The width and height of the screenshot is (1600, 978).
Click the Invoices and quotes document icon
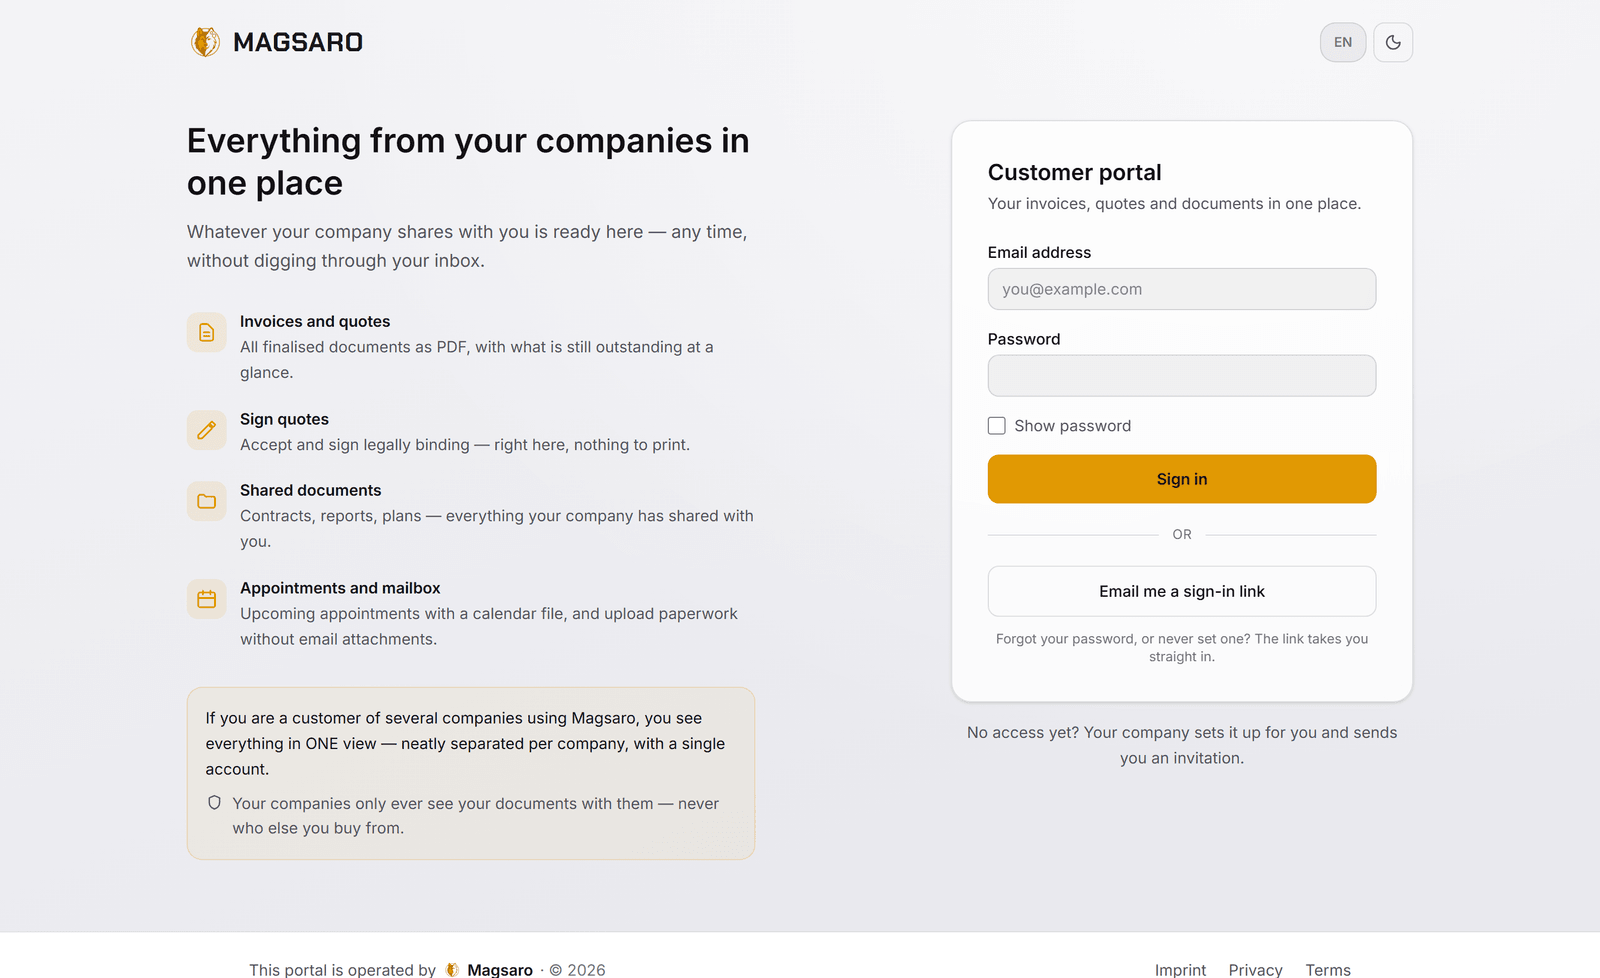[x=207, y=332]
